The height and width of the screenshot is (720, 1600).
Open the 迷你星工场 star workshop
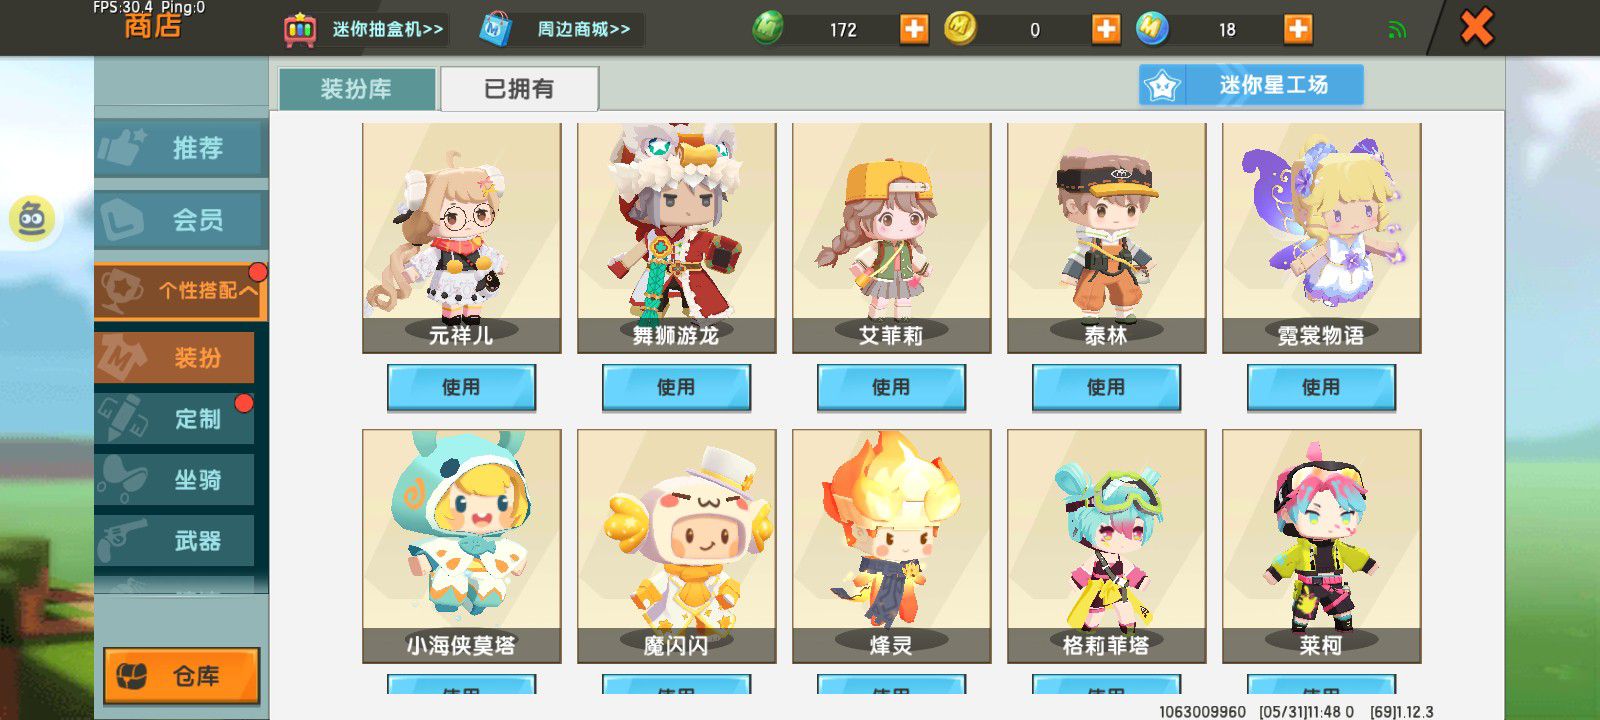[1251, 85]
